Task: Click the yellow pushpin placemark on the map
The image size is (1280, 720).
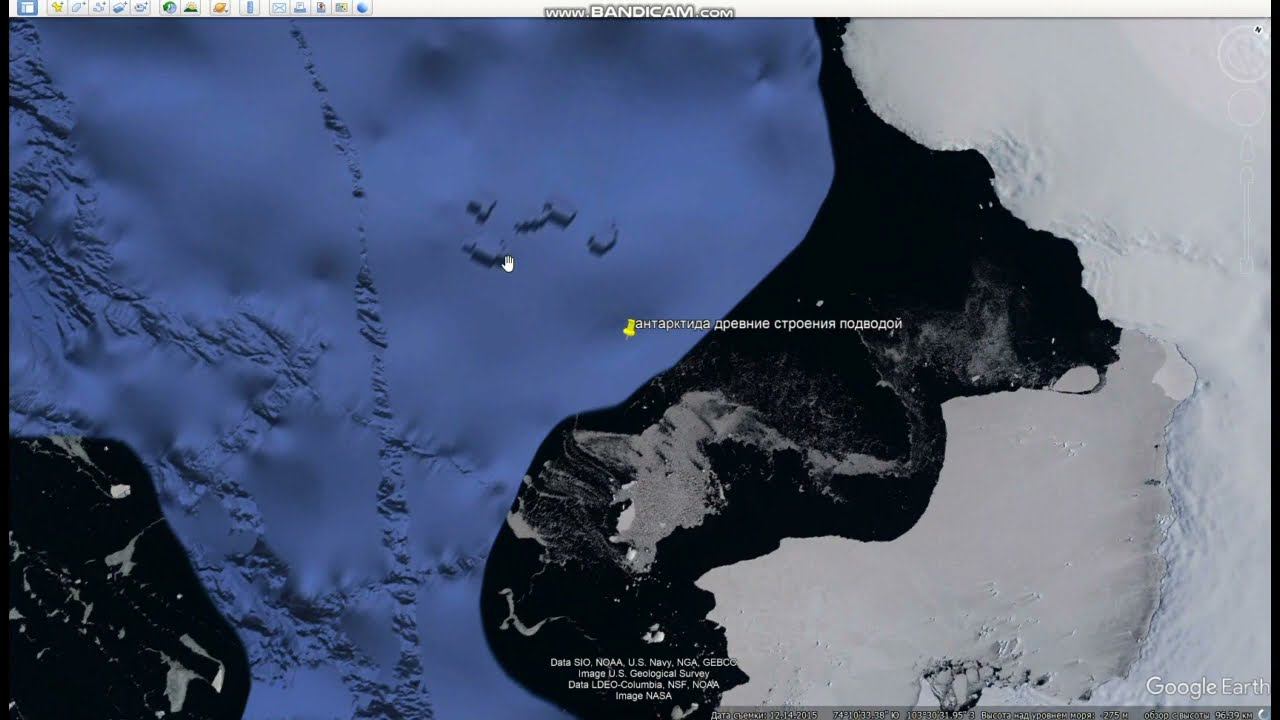Action: pos(629,328)
